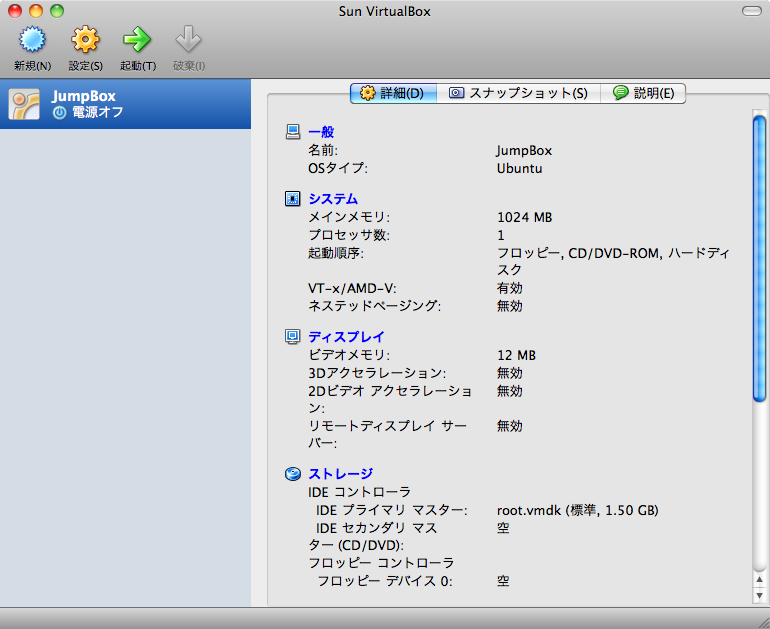The image size is (770, 629).
Task: Click the ディスプレイ section monitor icon
Action: coord(293,337)
